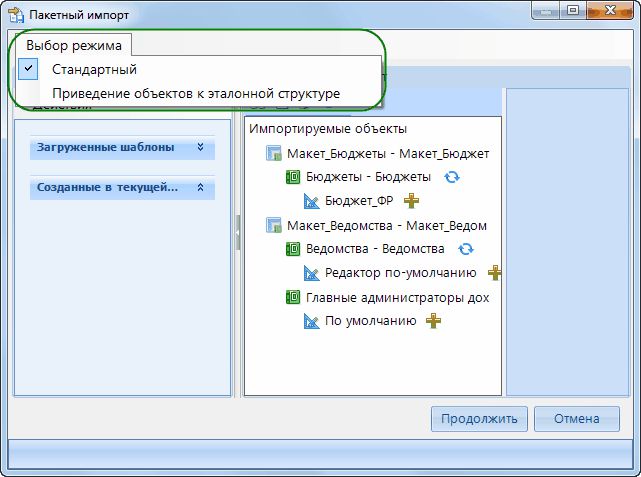Viewport: 641px width, 477px height.
Task: Expand the Загруженные шаблоны section
Action: (x=200, y=147)
